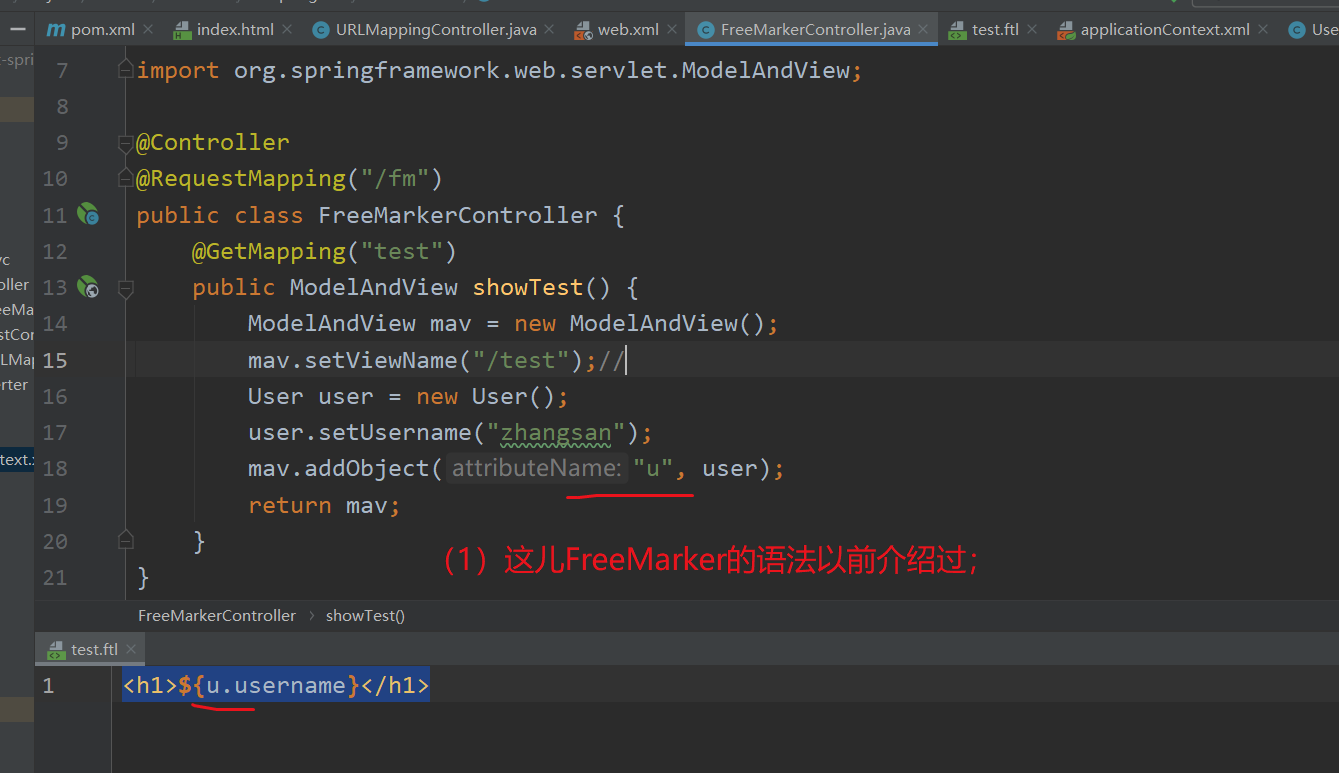Click the run icon beside line 13
This screenshot has width=1339, height=773.
[x=88, y=287]
